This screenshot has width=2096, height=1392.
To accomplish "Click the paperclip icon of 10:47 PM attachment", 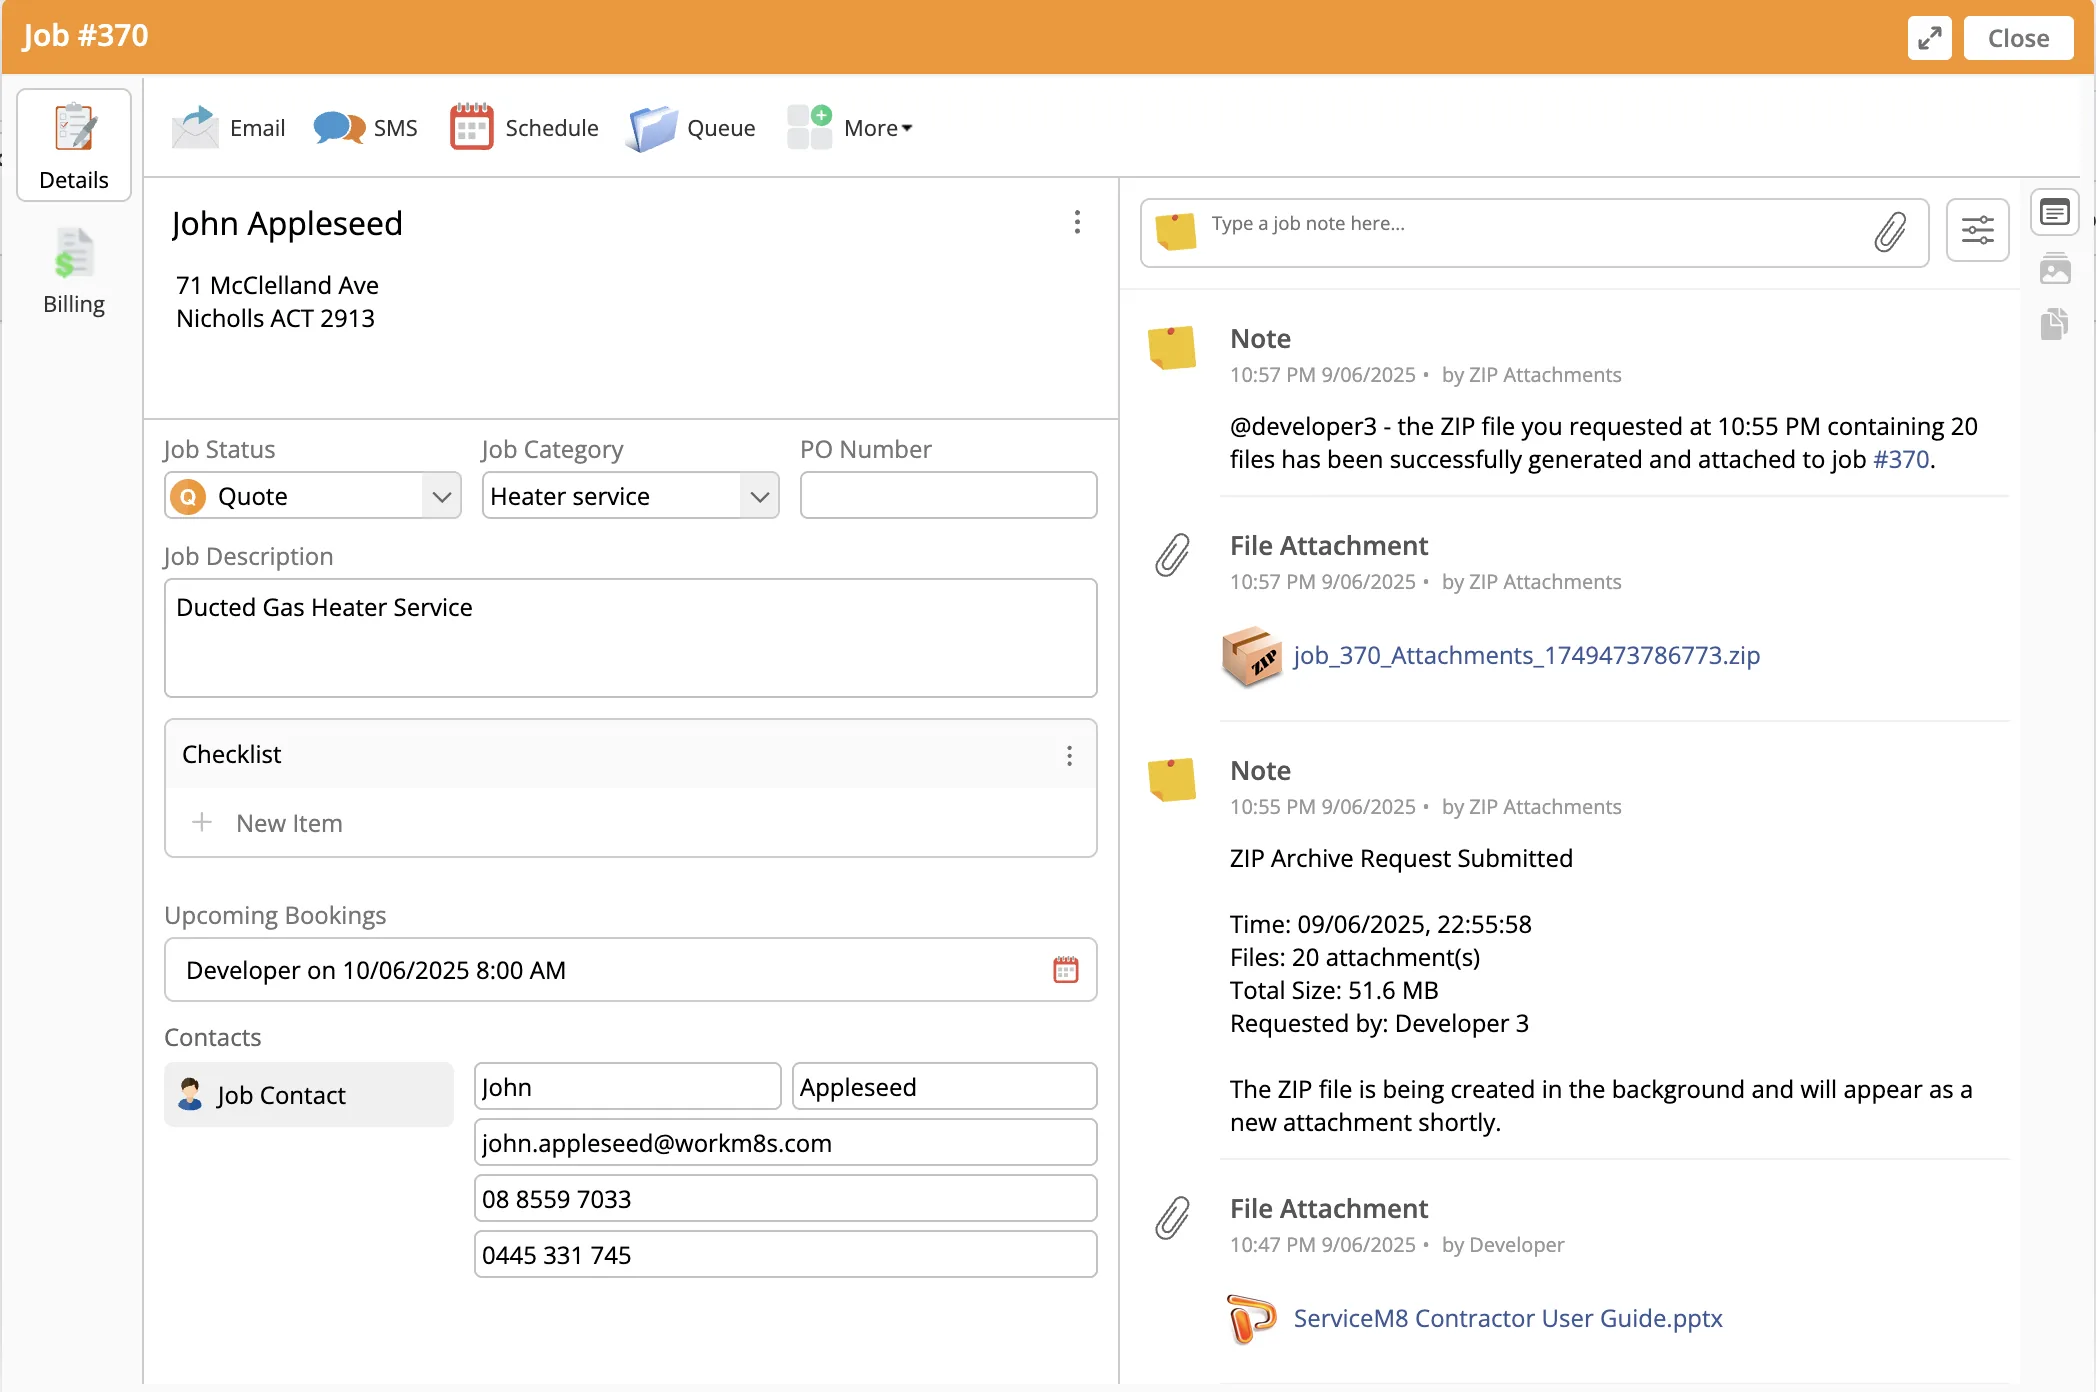I will [1172, 1218].
